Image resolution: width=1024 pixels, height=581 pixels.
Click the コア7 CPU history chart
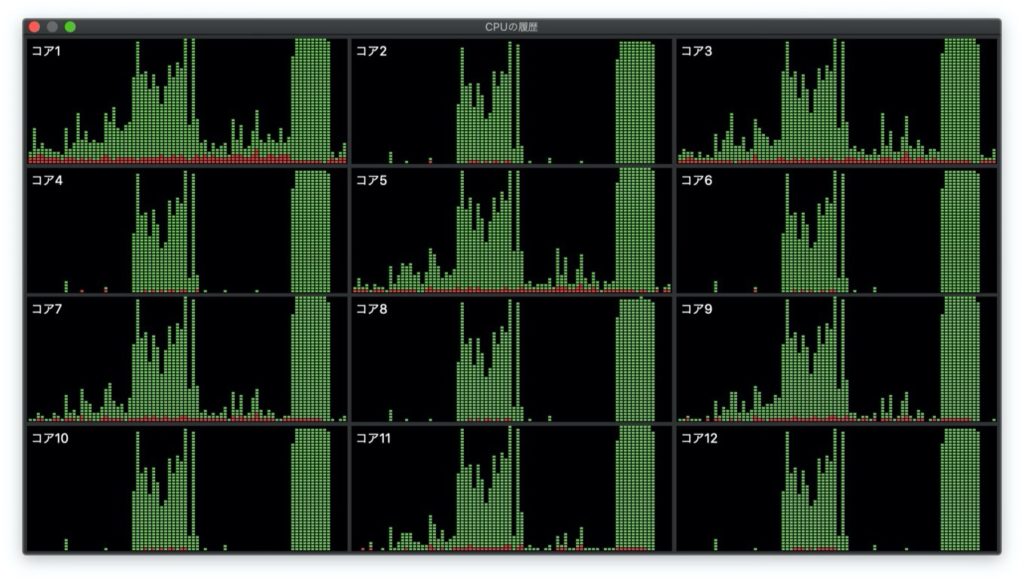[187, 360]
